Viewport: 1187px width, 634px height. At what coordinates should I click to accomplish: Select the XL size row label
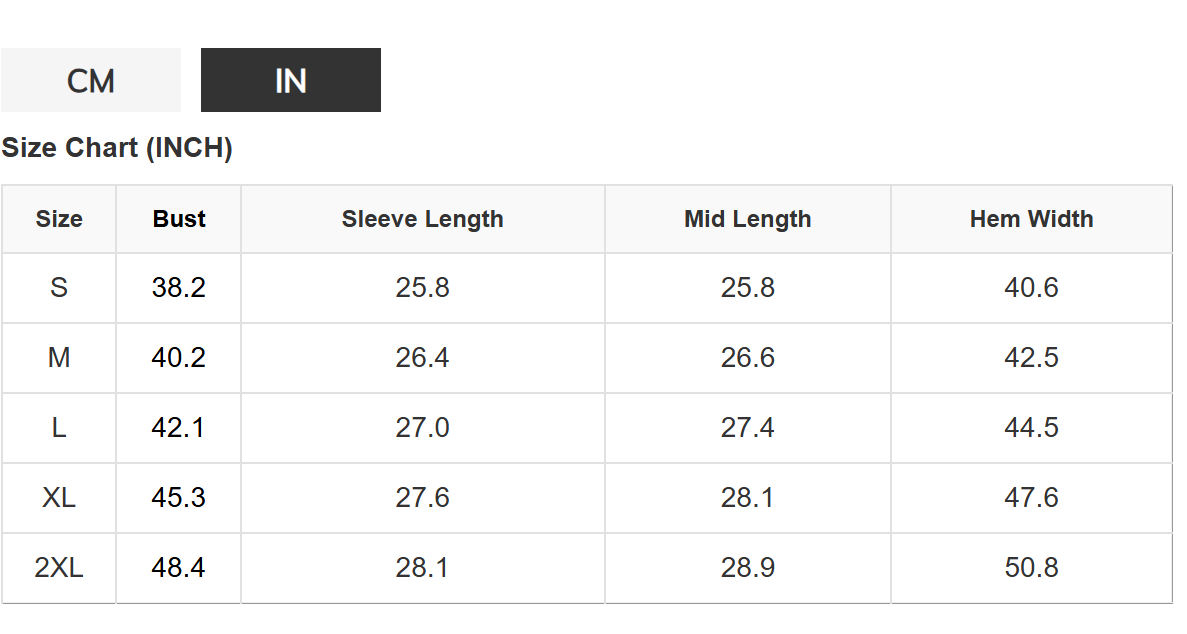59,498
